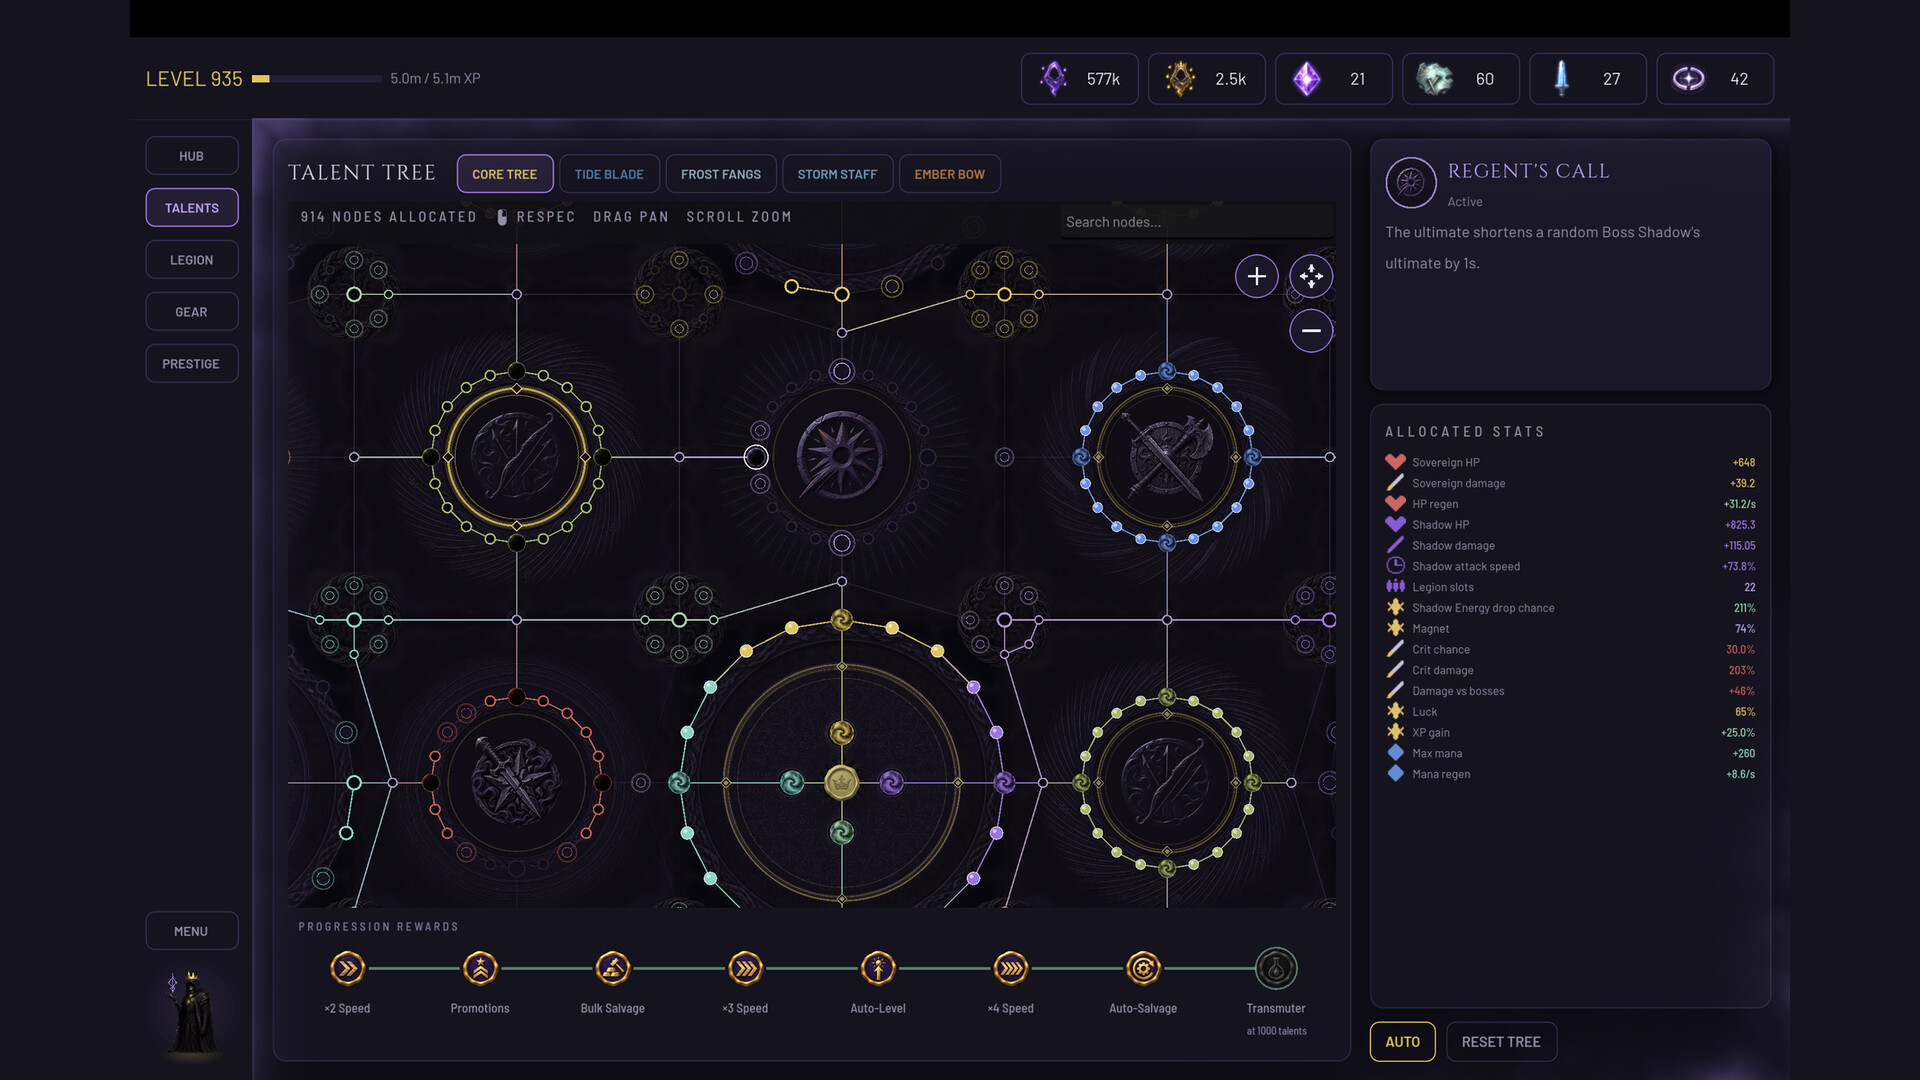The width and height of the screenshot is (1920, 1080).
Task: Click the 2.5k gold currency counter
Action: pyautogui.click(x=1206, y=79)
